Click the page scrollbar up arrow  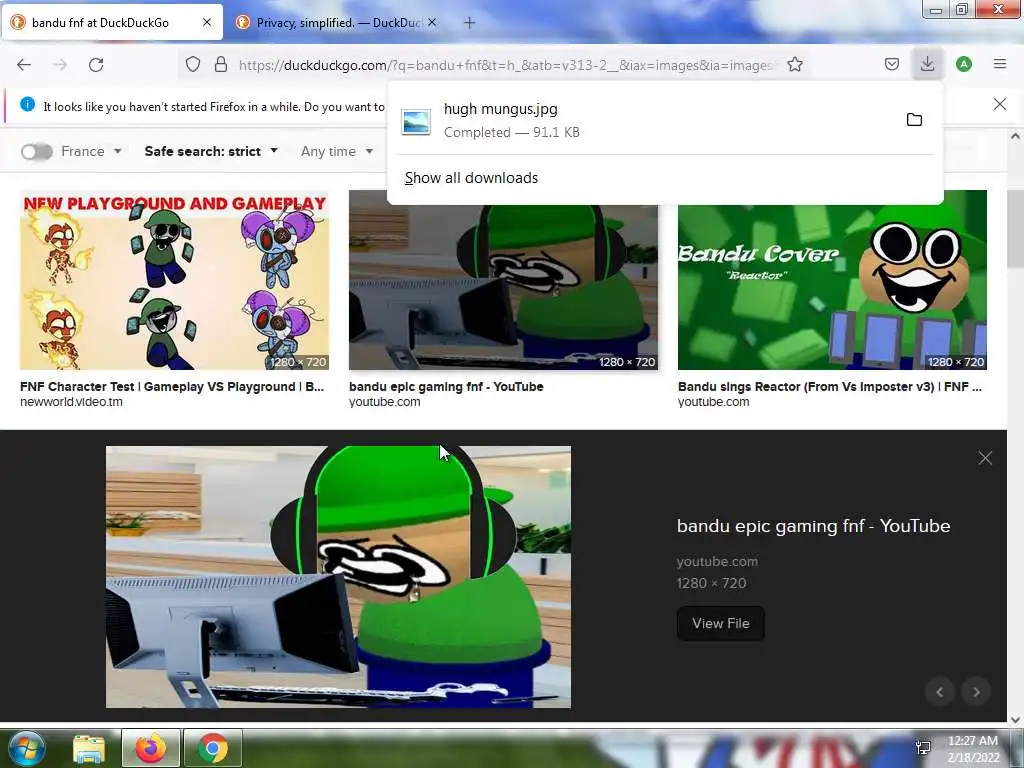point(1015,136)
